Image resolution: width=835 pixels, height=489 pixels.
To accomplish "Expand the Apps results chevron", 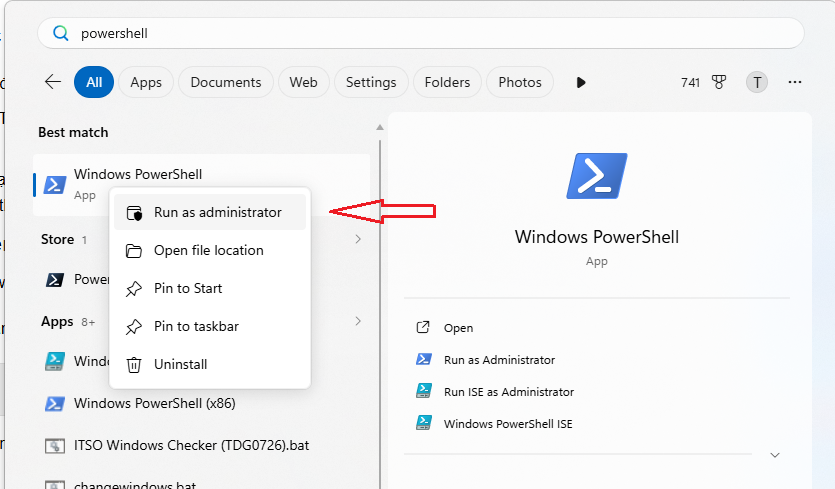I will click(358, 321).
